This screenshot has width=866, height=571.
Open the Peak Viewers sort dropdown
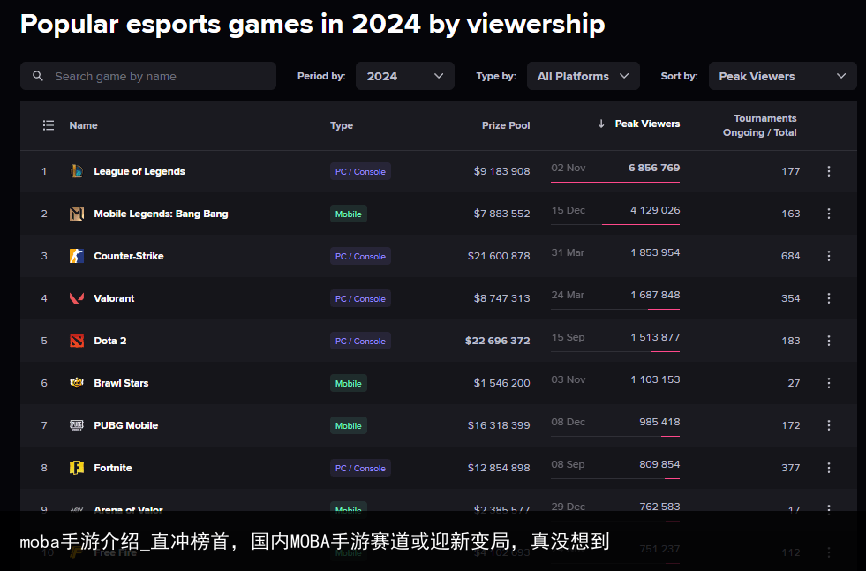point(783,76)
